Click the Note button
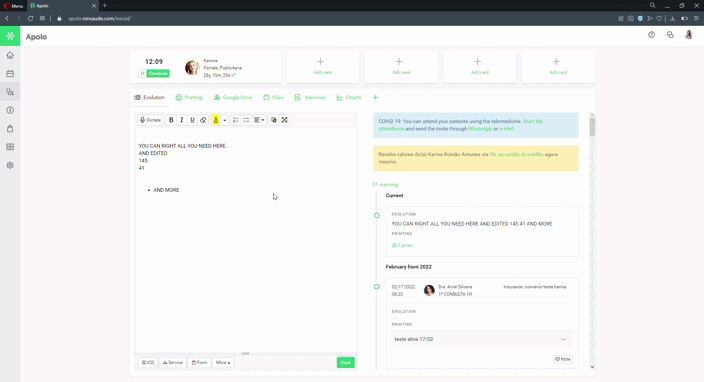Viewport: 704px width, 382px height. click(563, 359)
